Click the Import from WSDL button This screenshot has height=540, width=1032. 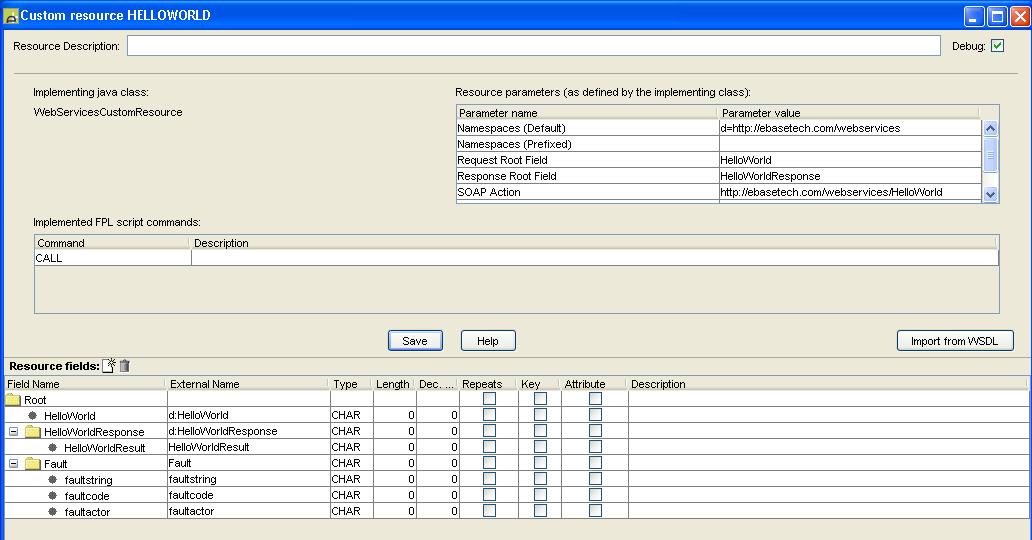click(x=954, y=341)
